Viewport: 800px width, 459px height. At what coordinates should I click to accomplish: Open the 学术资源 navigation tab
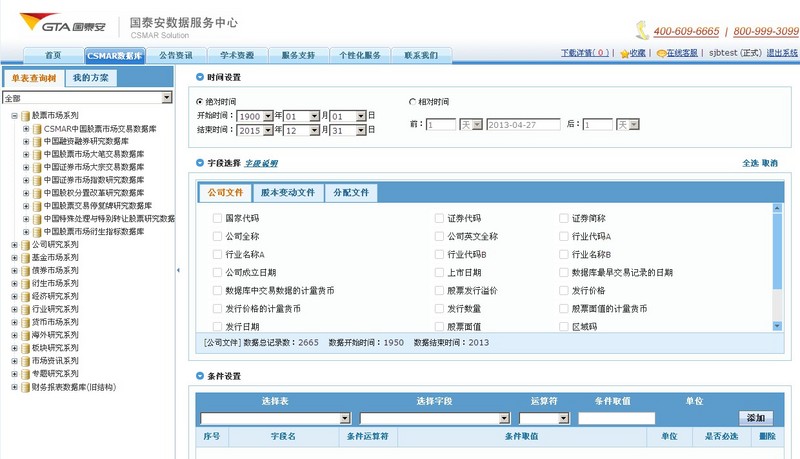coord(237,55)
